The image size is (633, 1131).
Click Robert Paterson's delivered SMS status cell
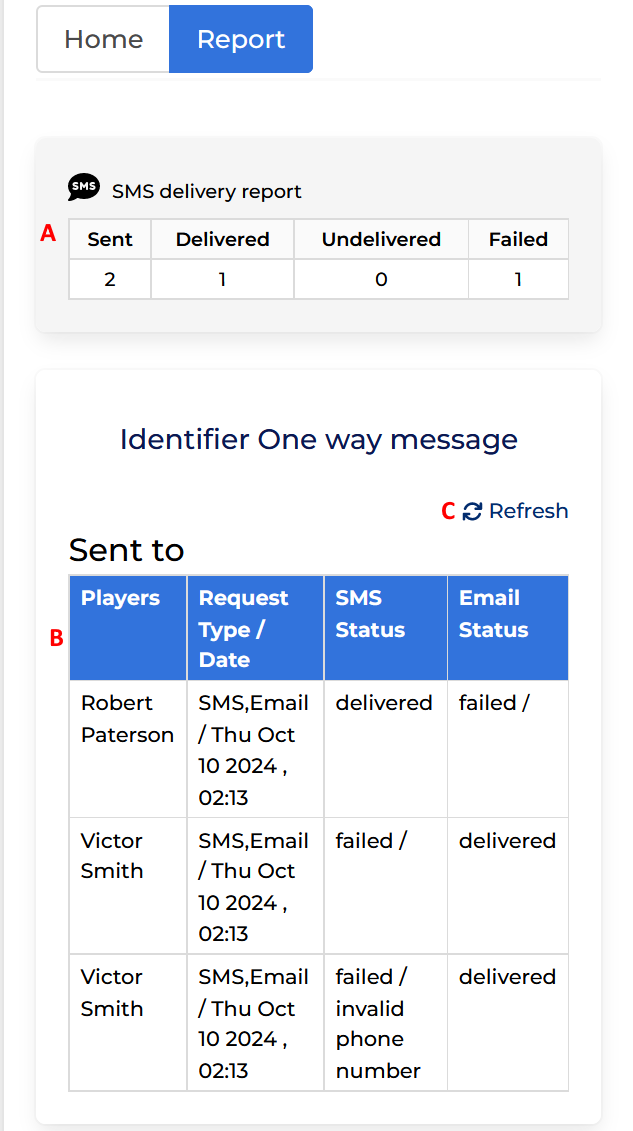click(x=386, y=749)
